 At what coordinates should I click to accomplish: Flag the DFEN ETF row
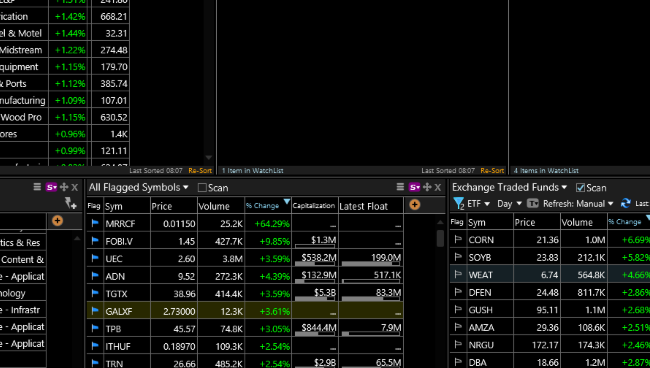point(458,292)
